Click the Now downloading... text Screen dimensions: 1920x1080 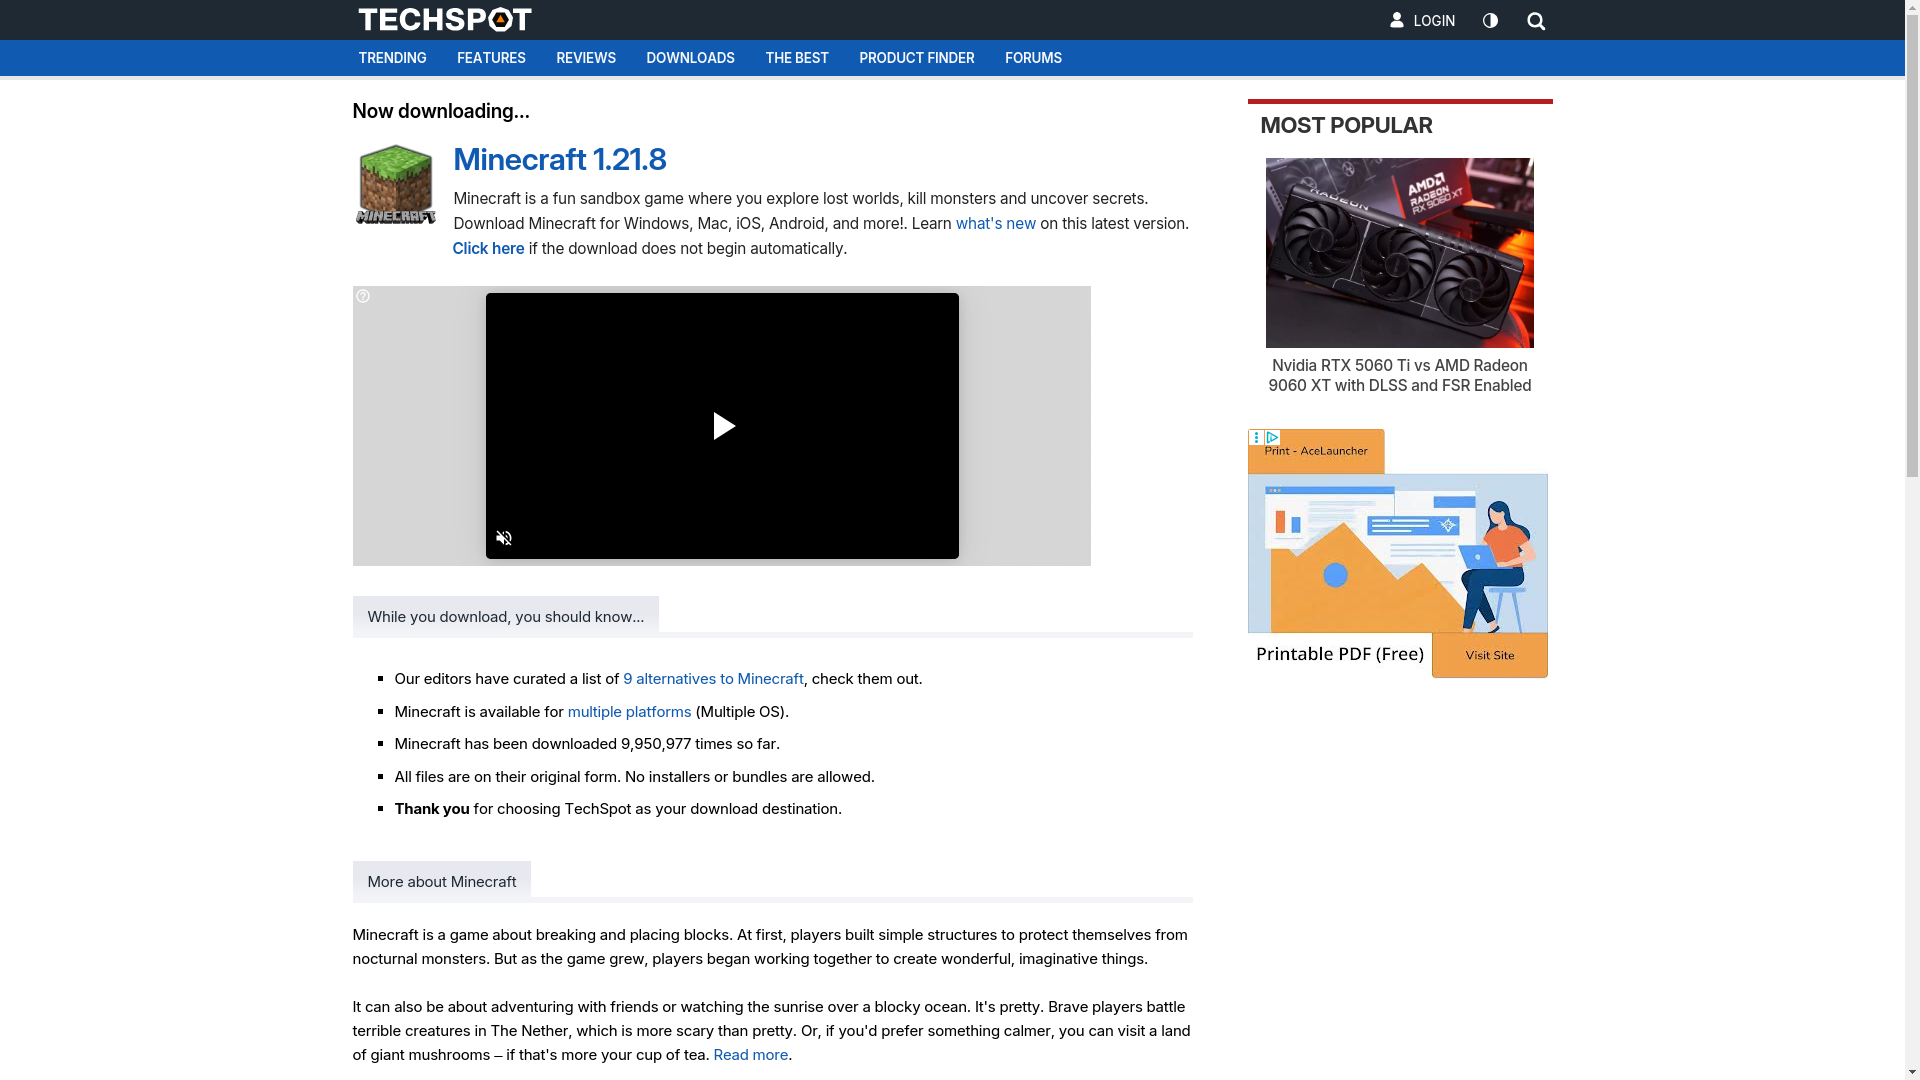441,111
